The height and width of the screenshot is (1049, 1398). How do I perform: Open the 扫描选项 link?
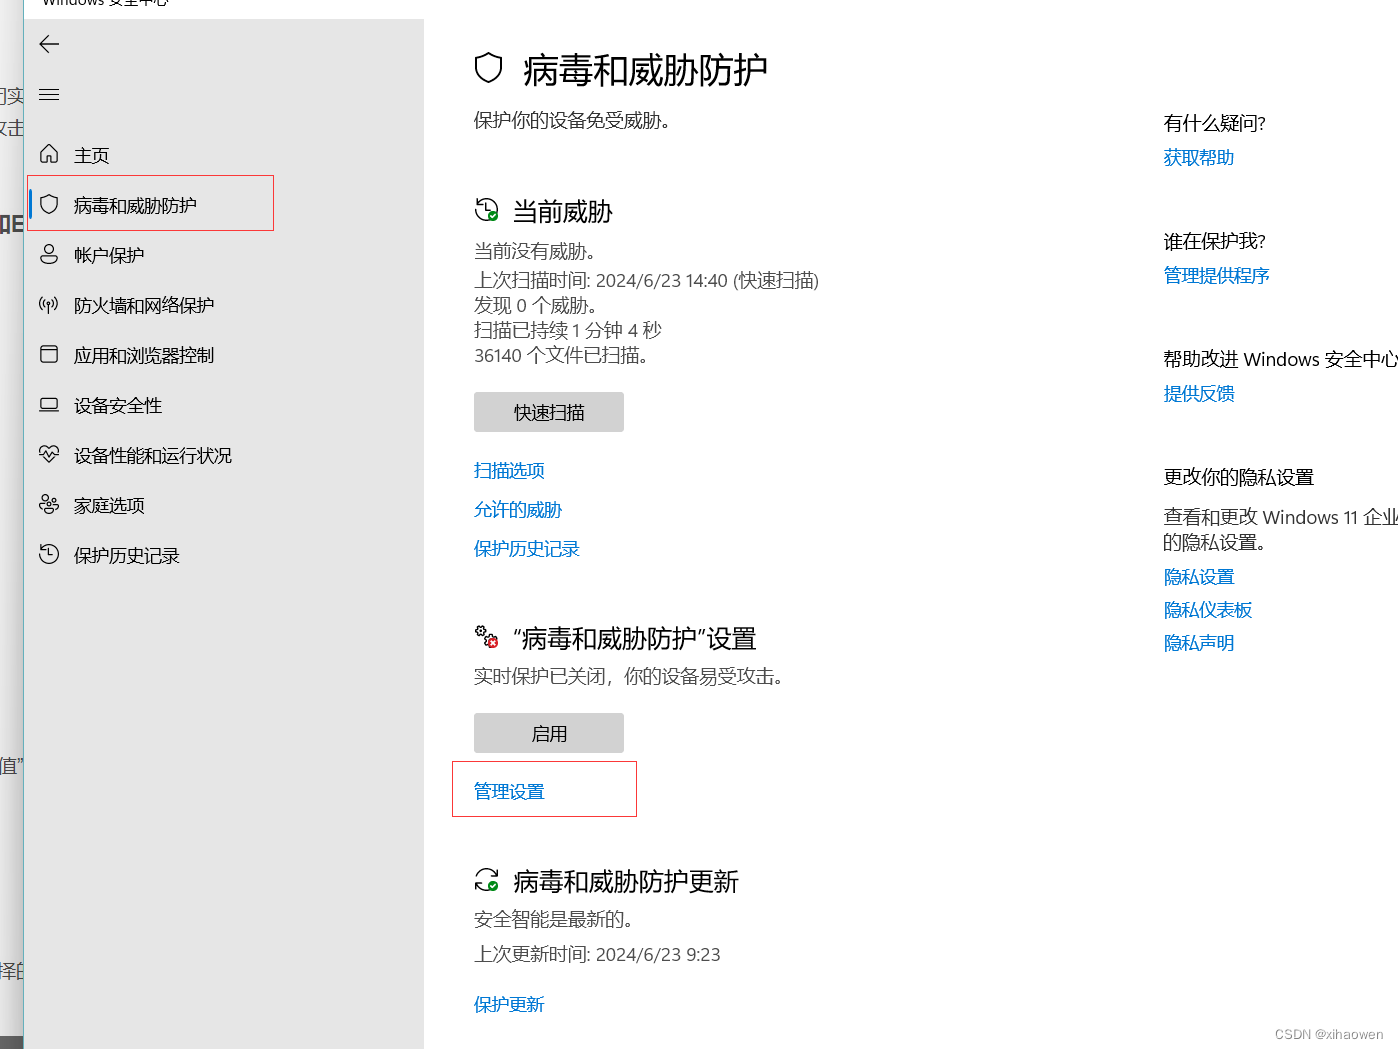[x=509, y=470]
